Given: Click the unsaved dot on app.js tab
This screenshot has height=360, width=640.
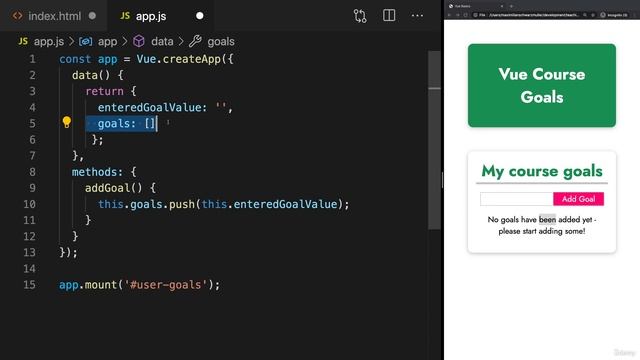Looking at the screenshot, I should (200, 16).
